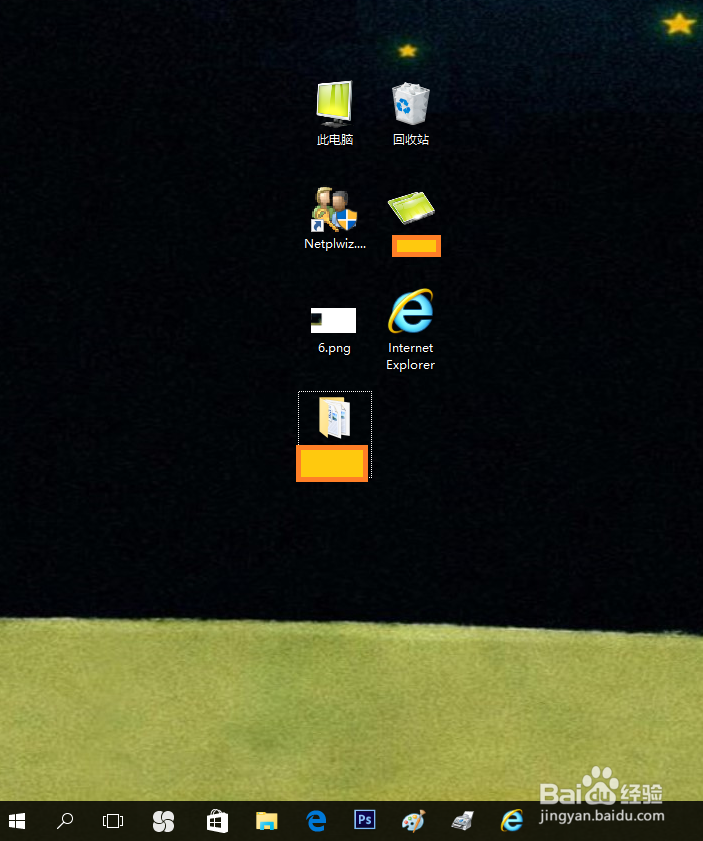Launch Microsoft Edge from the taskbar
Screen dimensions: 703x841
point(316,821)
